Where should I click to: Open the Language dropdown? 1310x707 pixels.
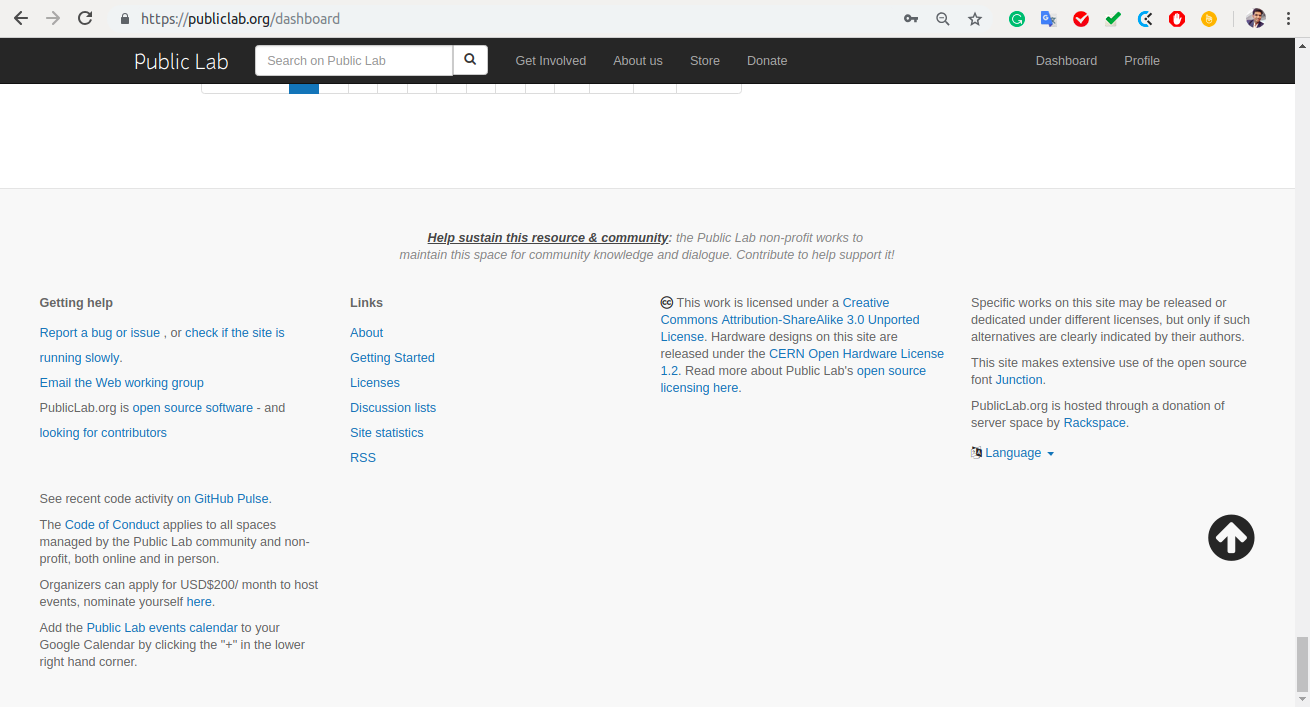click(x=1013, y=452)
